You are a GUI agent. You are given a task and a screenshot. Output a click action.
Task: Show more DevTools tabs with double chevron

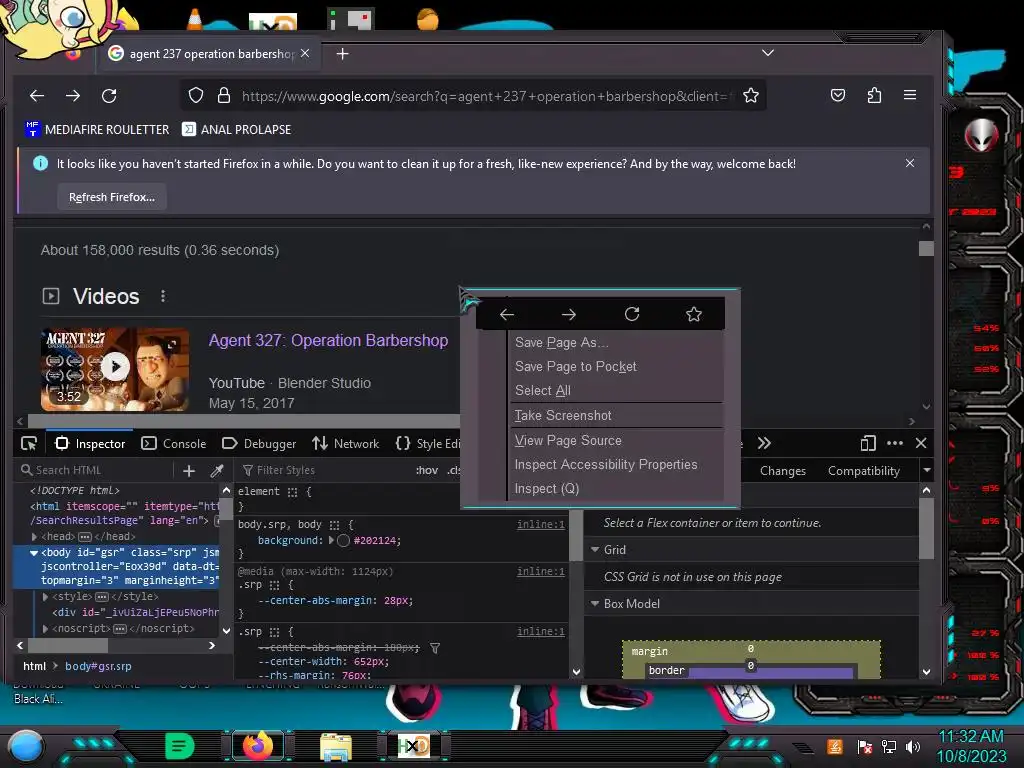[764, 443]
